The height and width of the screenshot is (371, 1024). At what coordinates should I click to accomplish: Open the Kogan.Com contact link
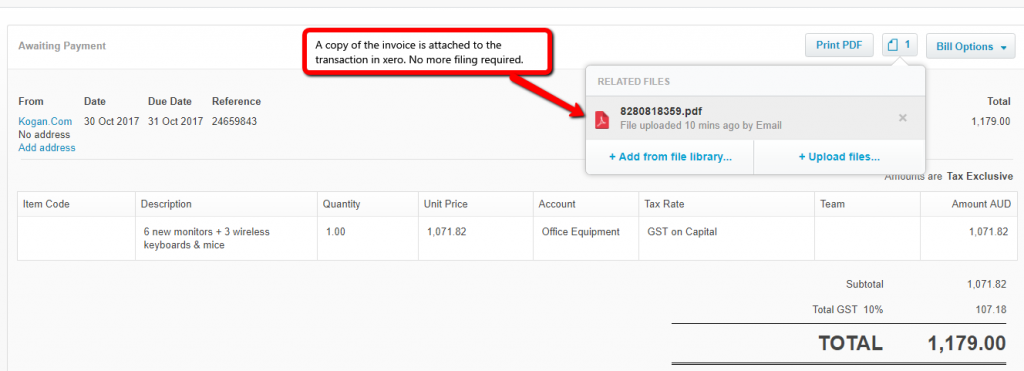45,121
